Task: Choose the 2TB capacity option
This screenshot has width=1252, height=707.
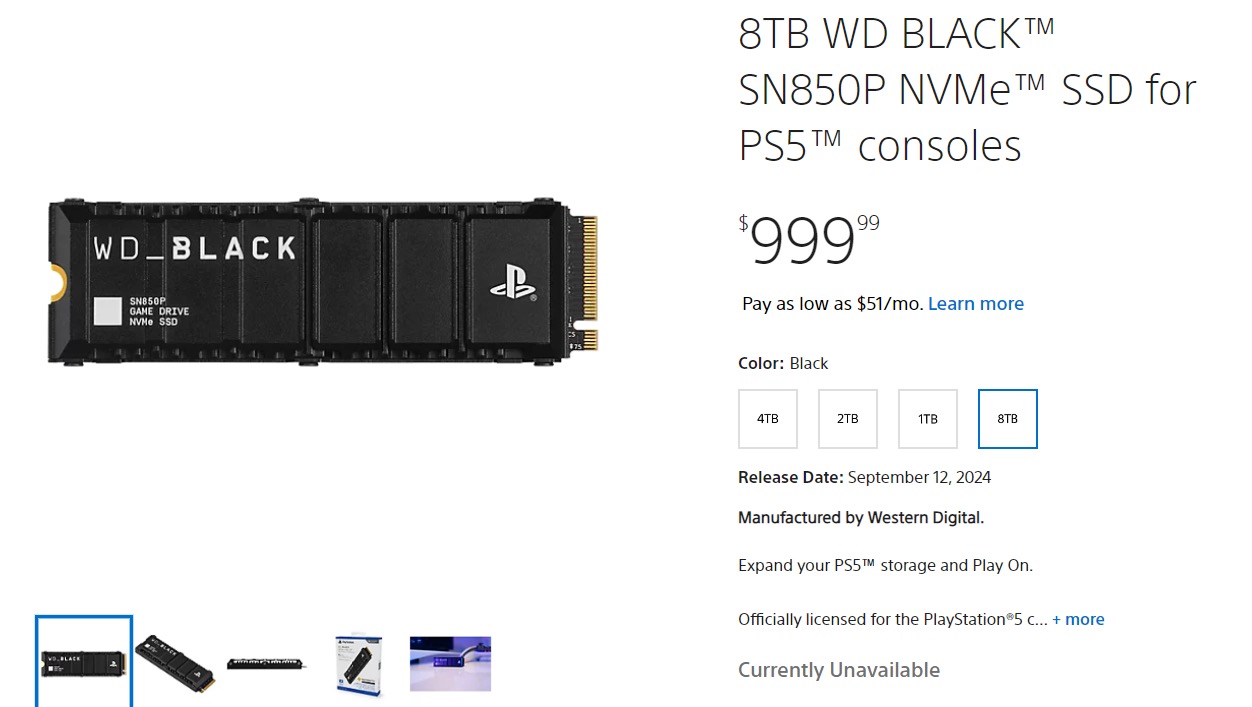Action: pyautogui.click(x=848, y=419)
